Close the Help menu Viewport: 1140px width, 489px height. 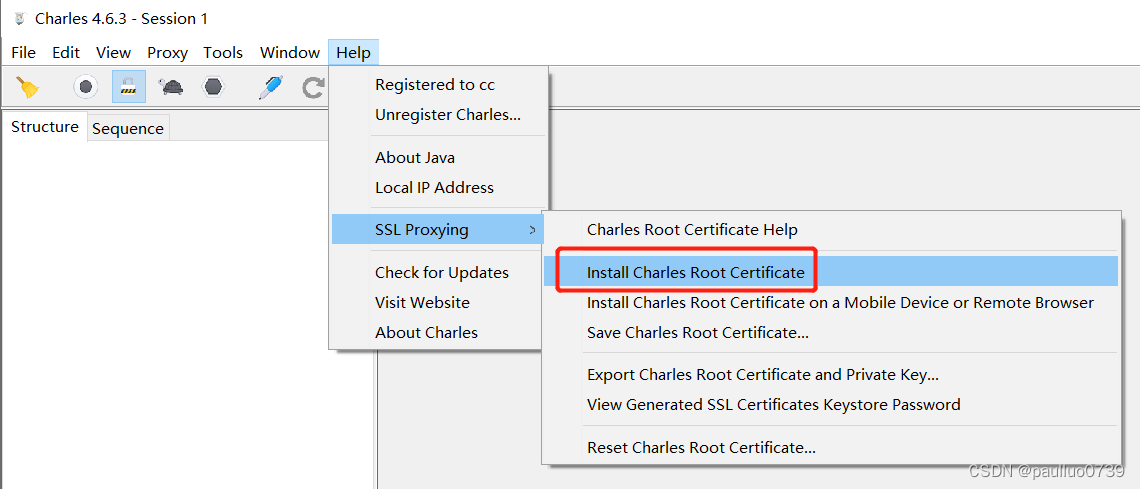353,52
